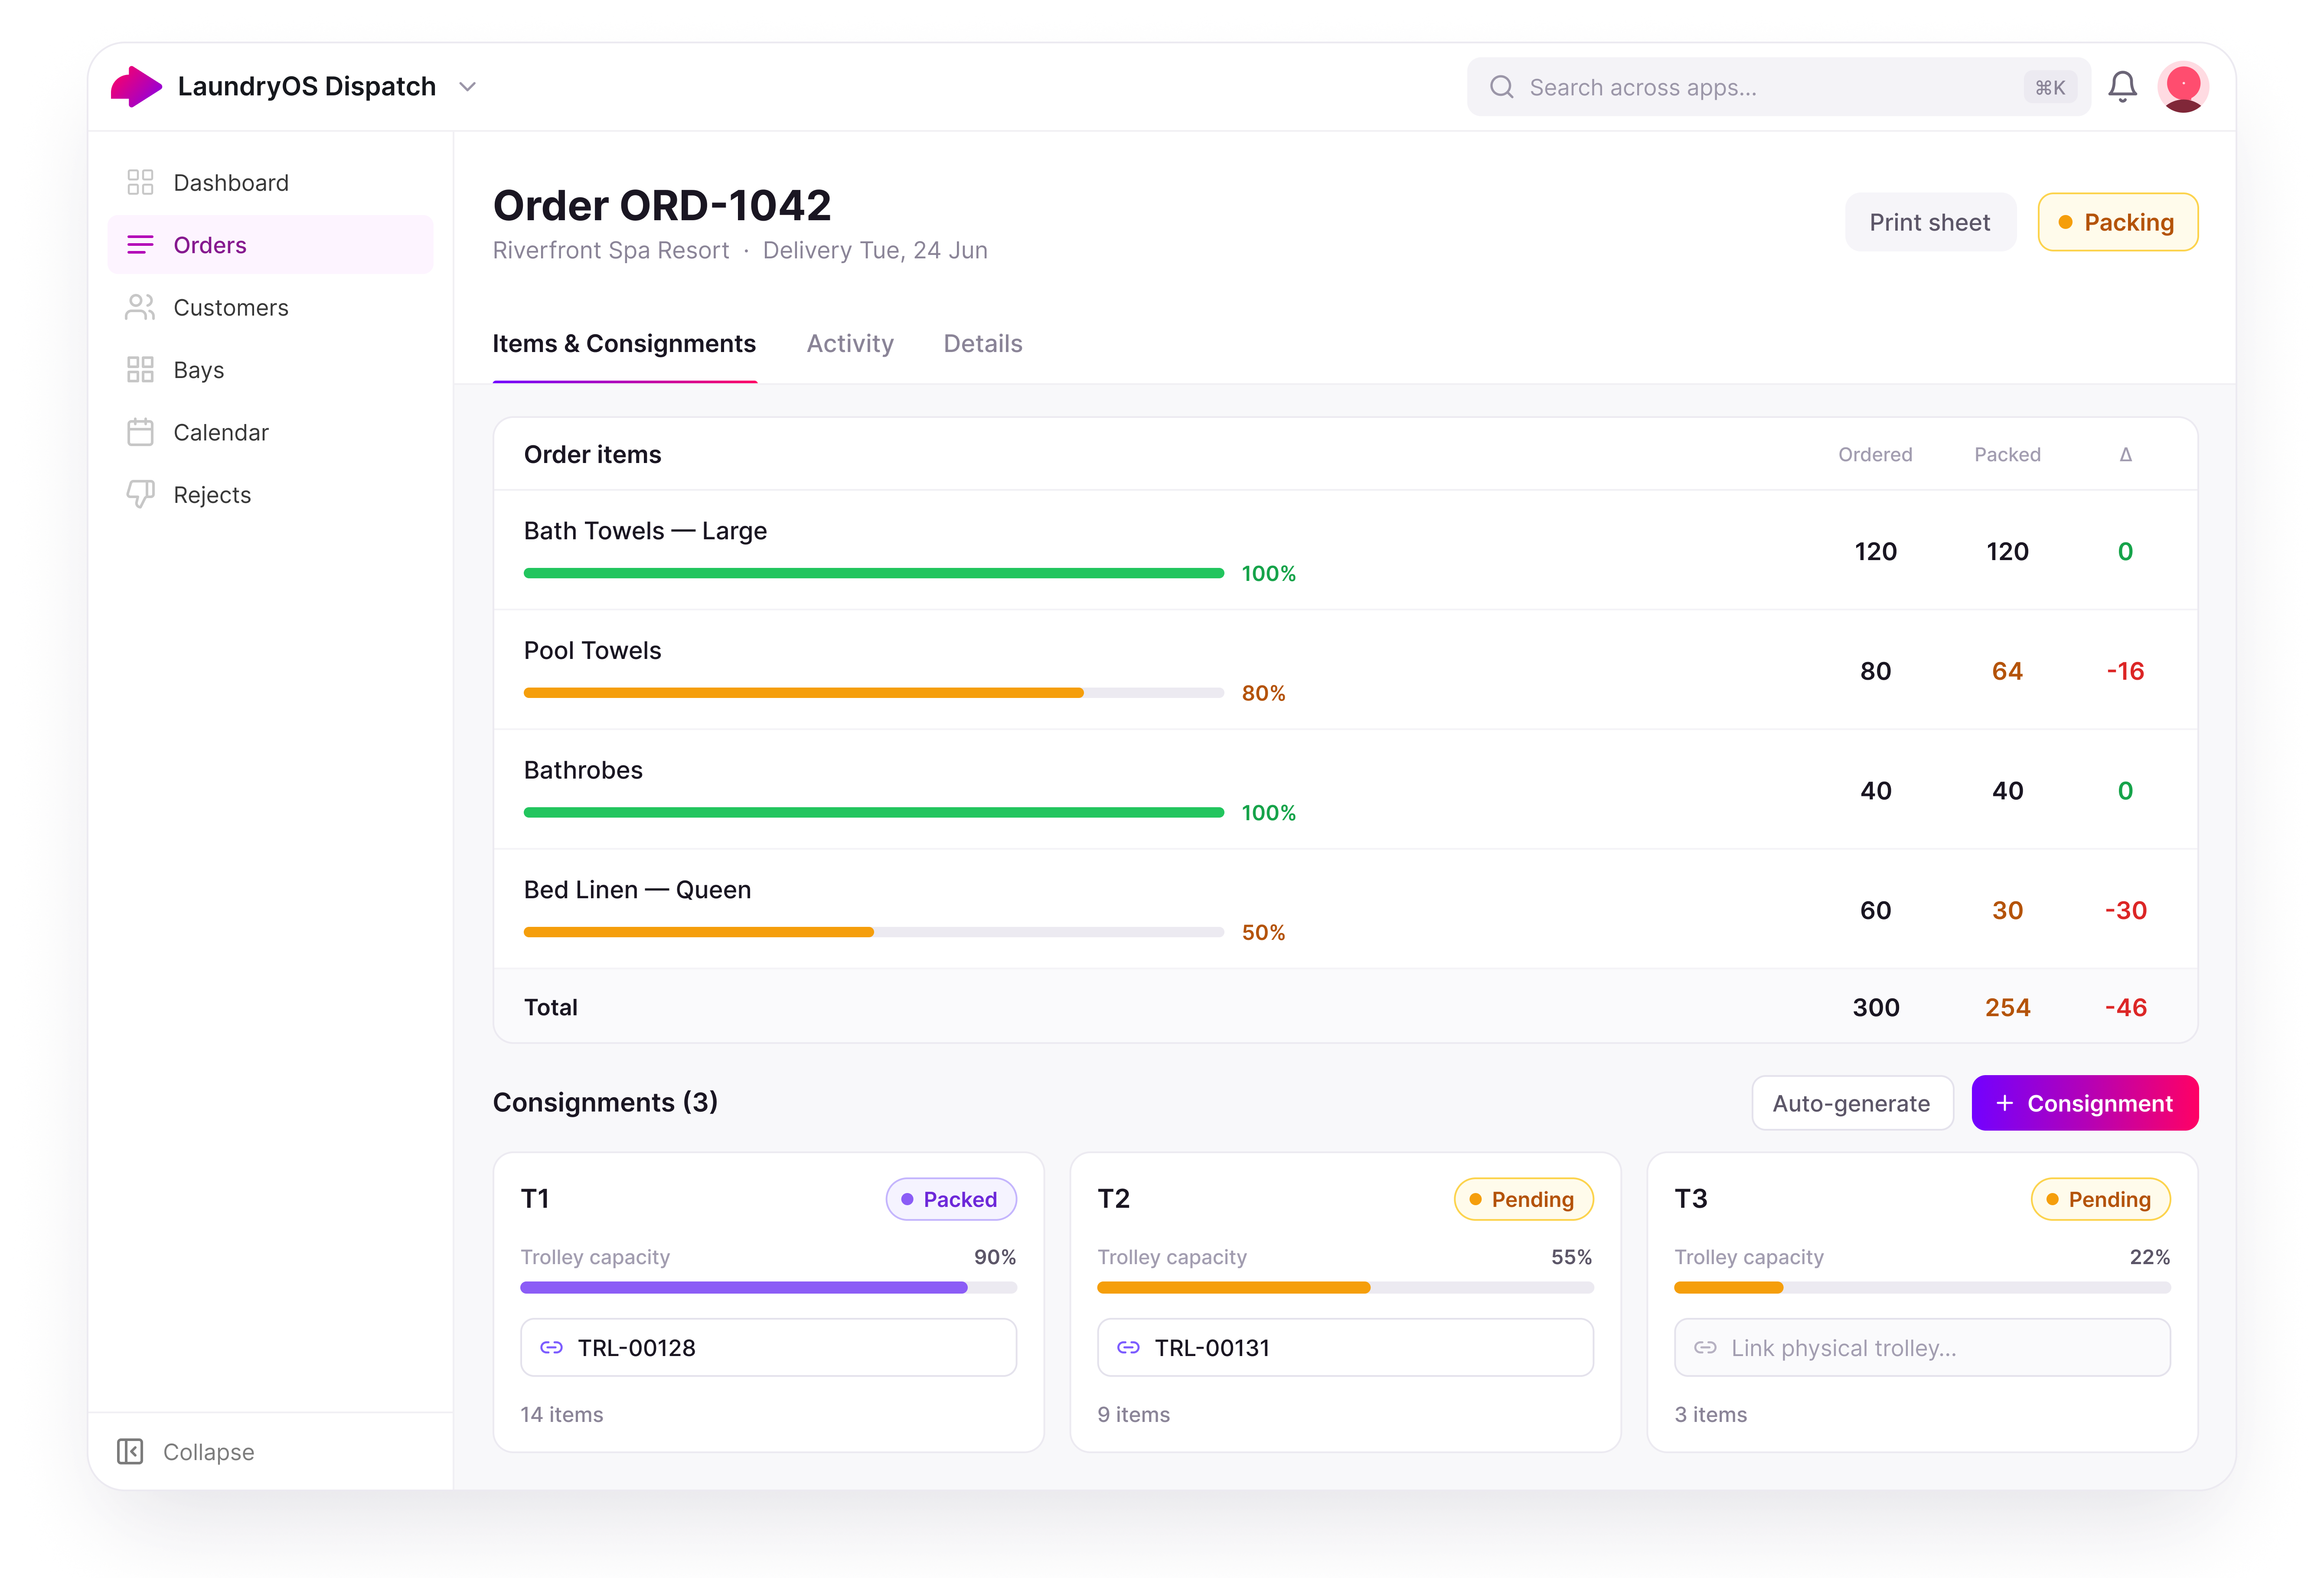Image resolution: width=2324 pixels, height=1578 pixels.
Task: Click the T1 trolley capacity bar
Action: coord(768,1288)
